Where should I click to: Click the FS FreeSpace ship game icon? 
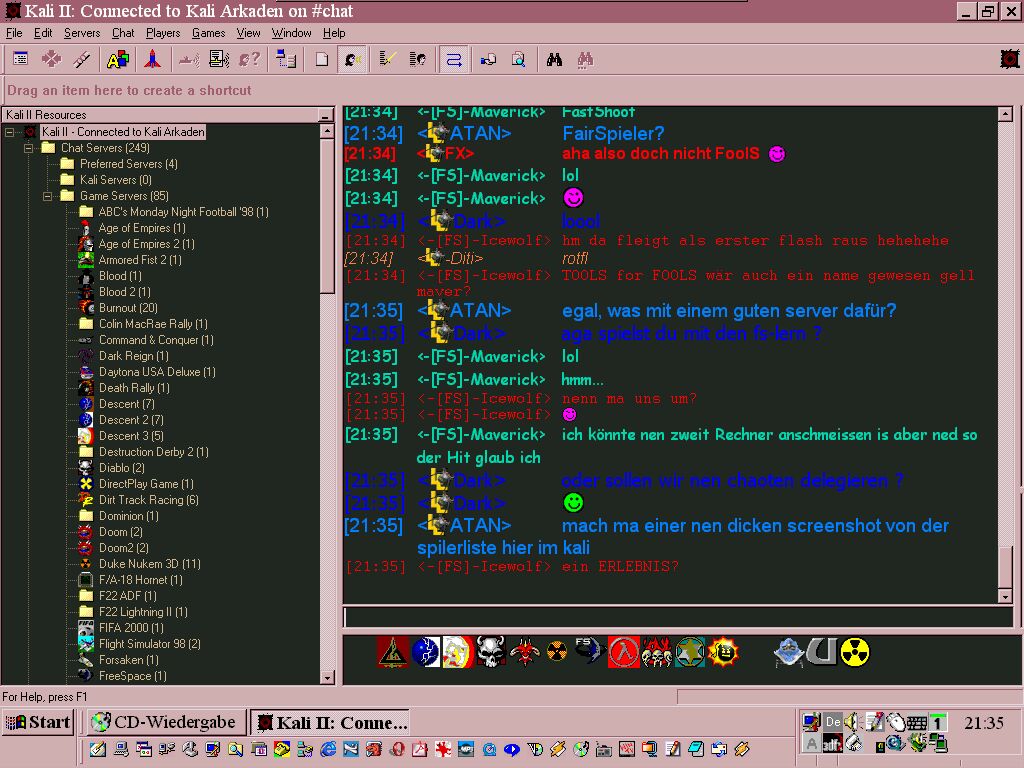(589, 652)
